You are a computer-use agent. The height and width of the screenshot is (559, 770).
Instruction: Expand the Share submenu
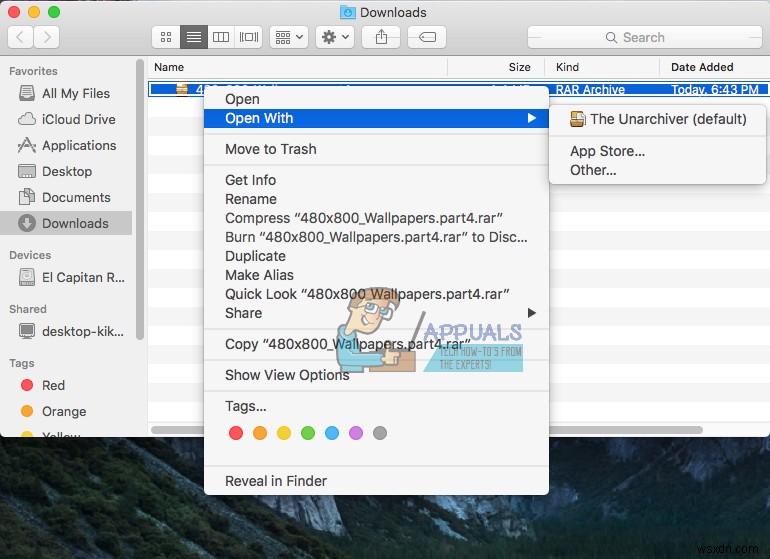pyautogui.click(x=376, y=313)
